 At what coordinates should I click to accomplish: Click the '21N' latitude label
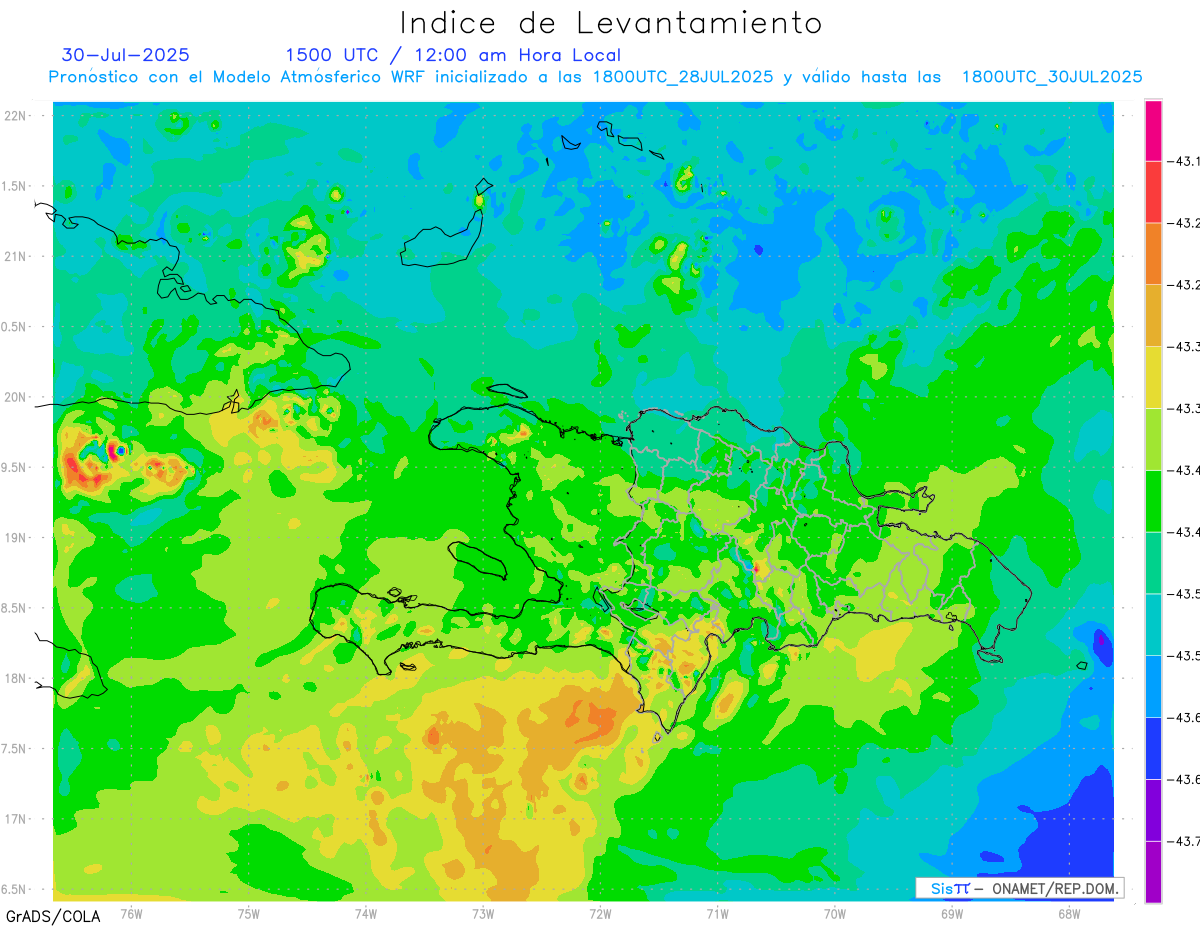click(x=17, y=256)
